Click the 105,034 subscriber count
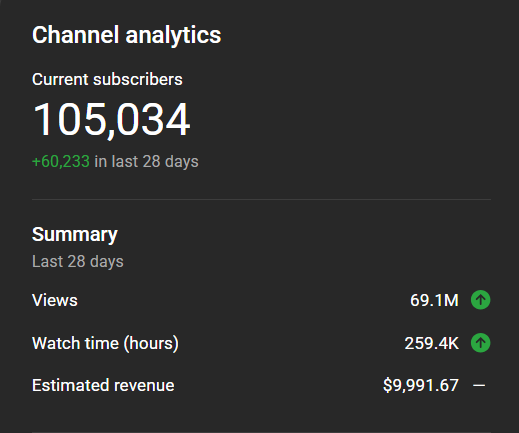Viewport: 519px width, 433px height. [x=112, y=120]
